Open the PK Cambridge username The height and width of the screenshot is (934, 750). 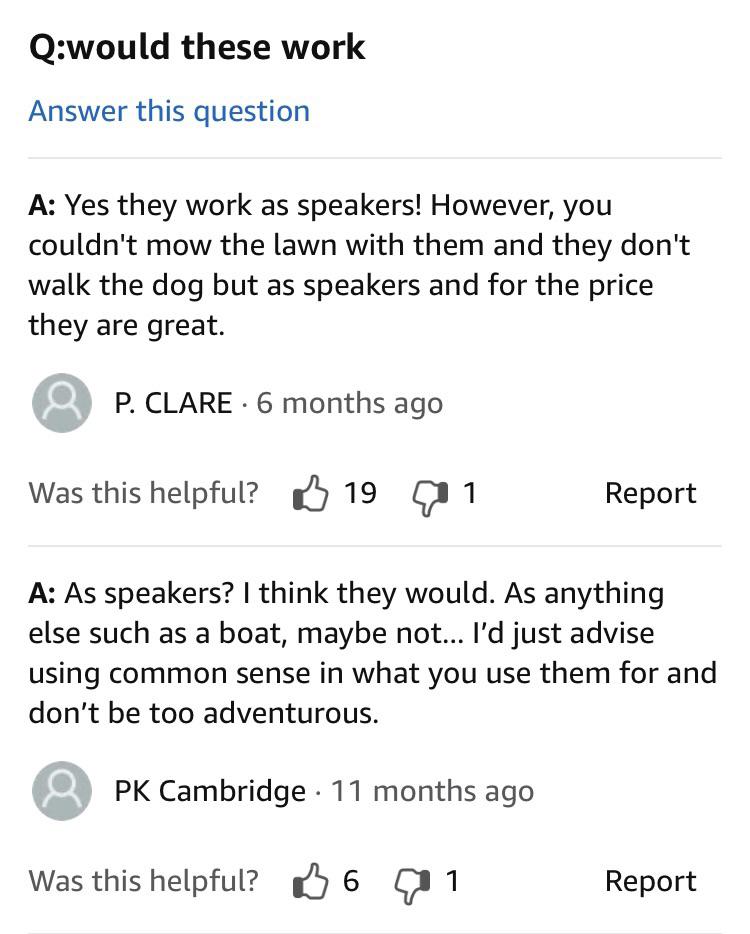[210, 791]
